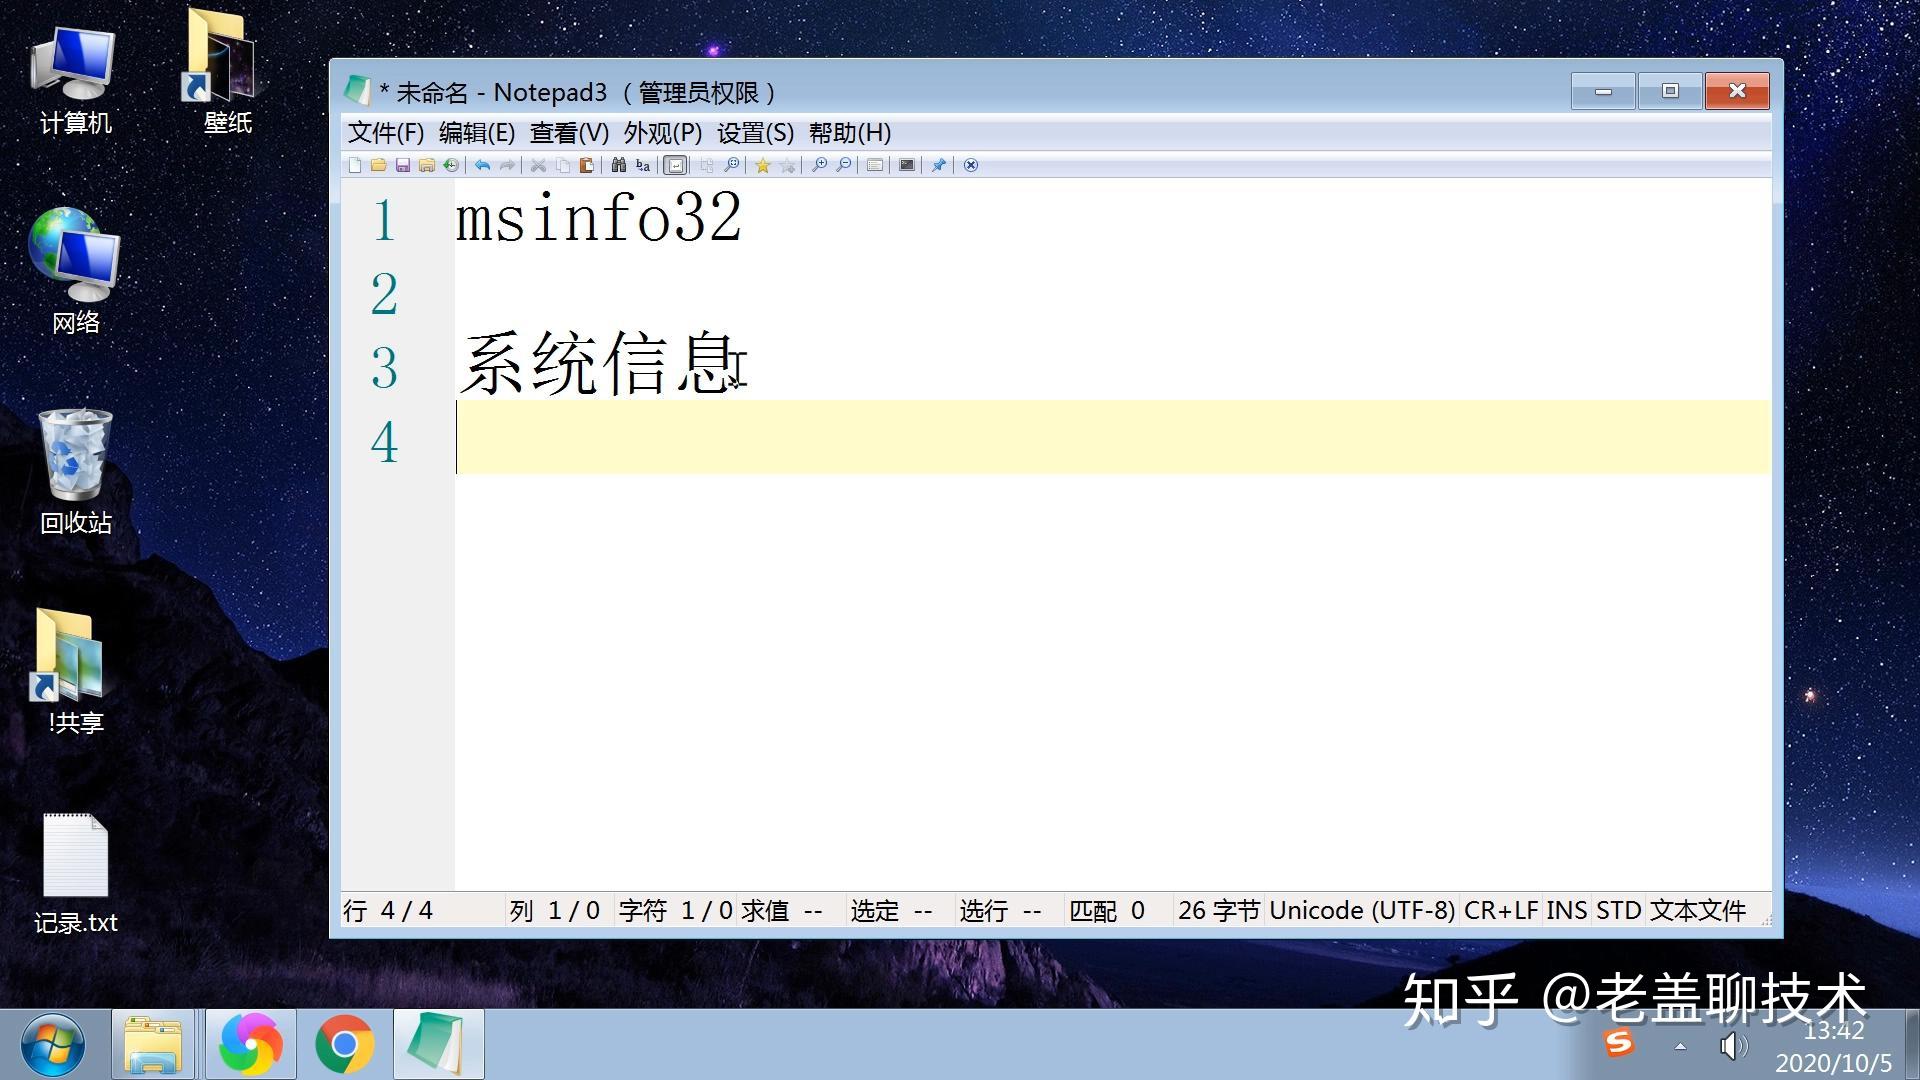Click CR+LF to change line endings
1920x1080 pixels.
pos(1500,910)
